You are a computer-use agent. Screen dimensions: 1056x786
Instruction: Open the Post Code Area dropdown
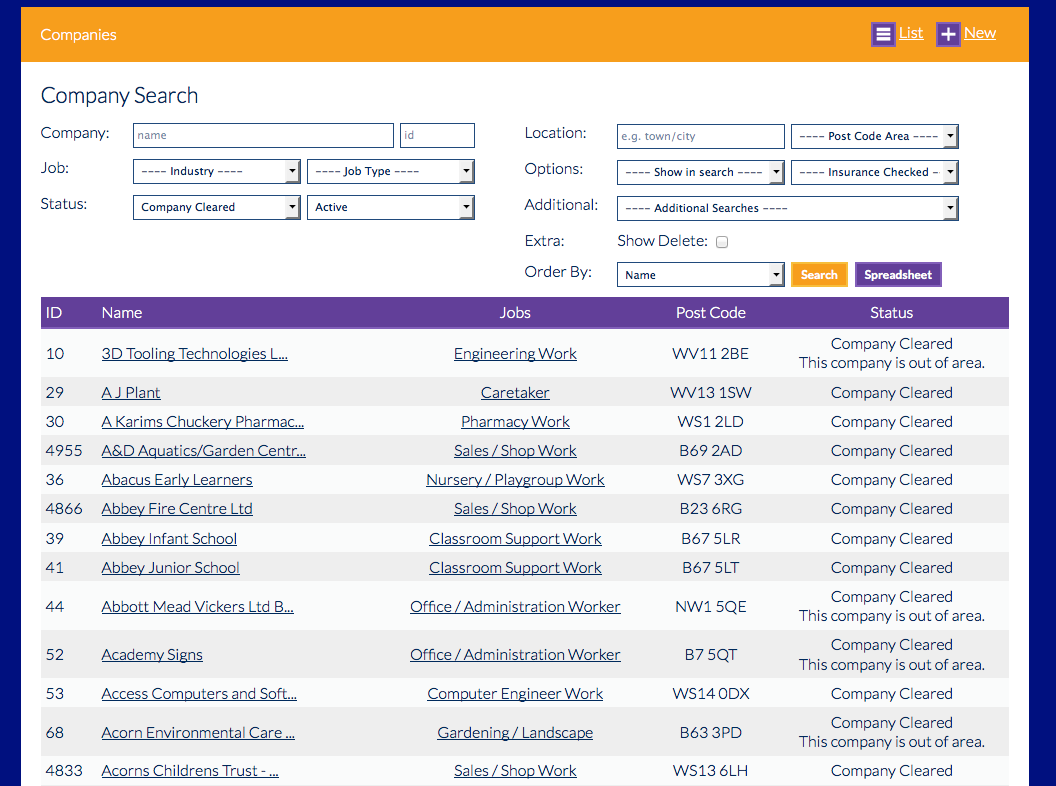[874, 136]
